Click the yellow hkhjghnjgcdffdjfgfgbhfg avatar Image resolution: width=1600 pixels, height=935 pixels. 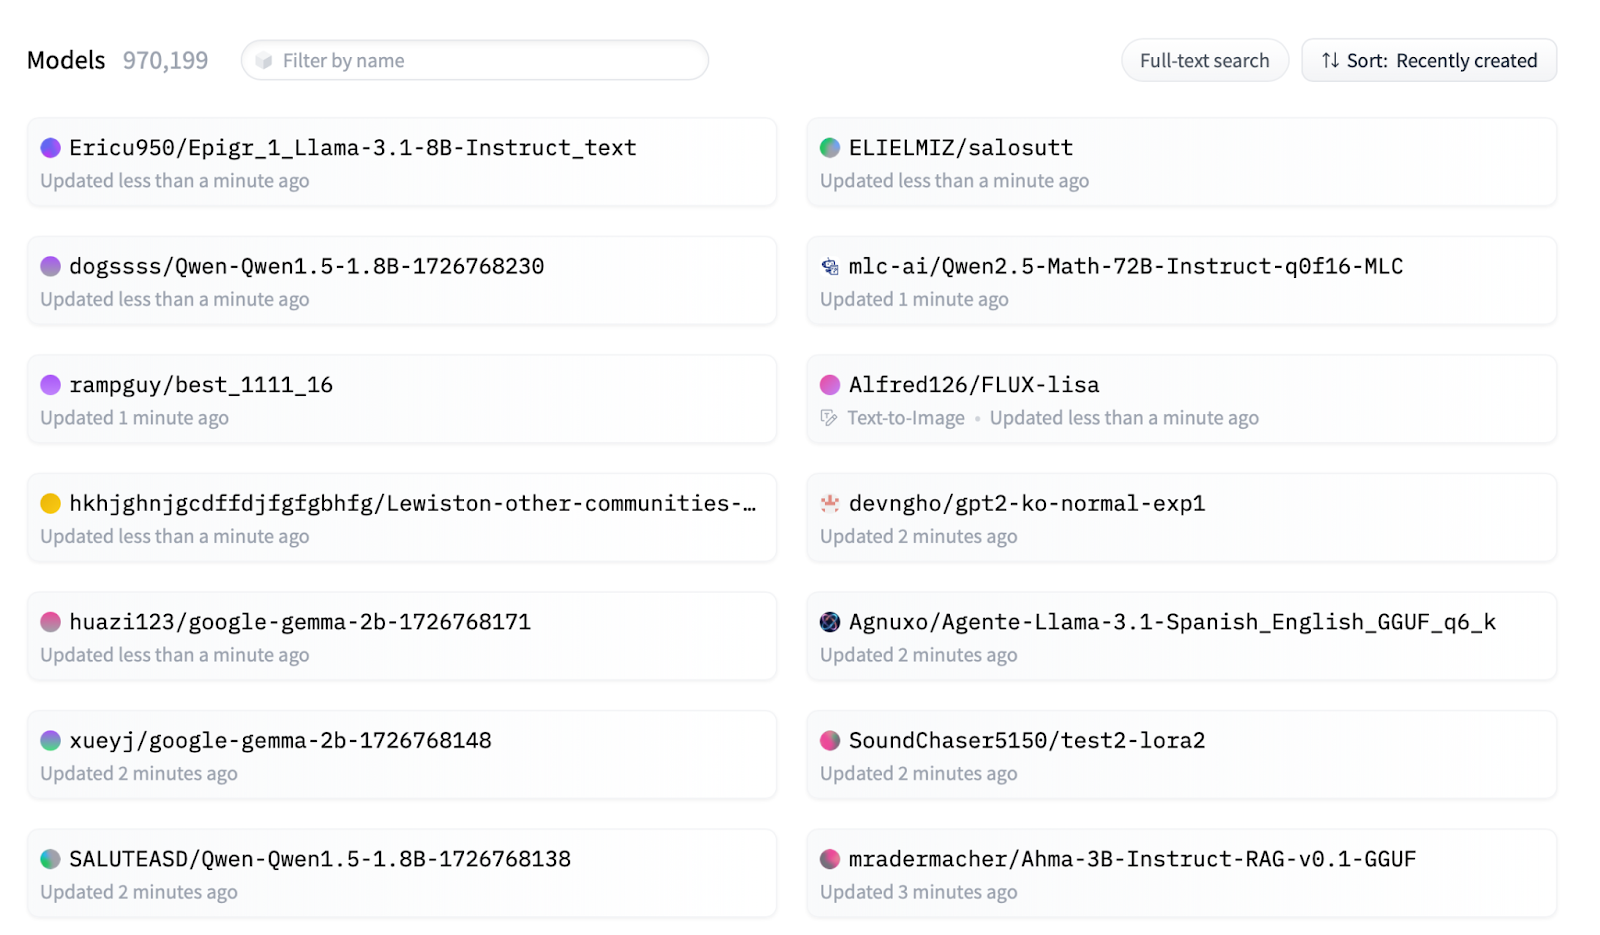coord(50,504)
